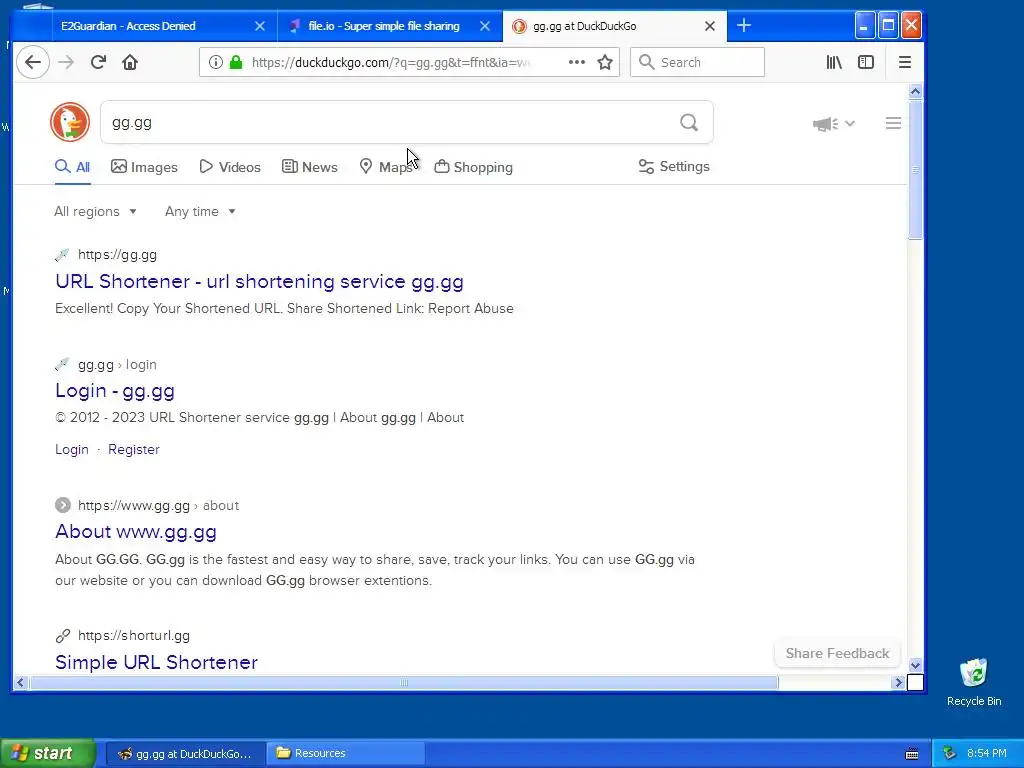Open URL Shortener gg.gg result

pyautogui.click(x=259, y=281)
